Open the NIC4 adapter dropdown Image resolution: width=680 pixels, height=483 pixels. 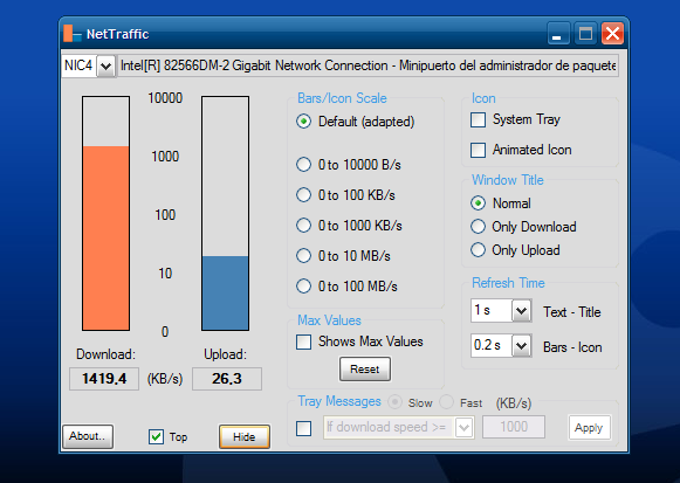105,66
